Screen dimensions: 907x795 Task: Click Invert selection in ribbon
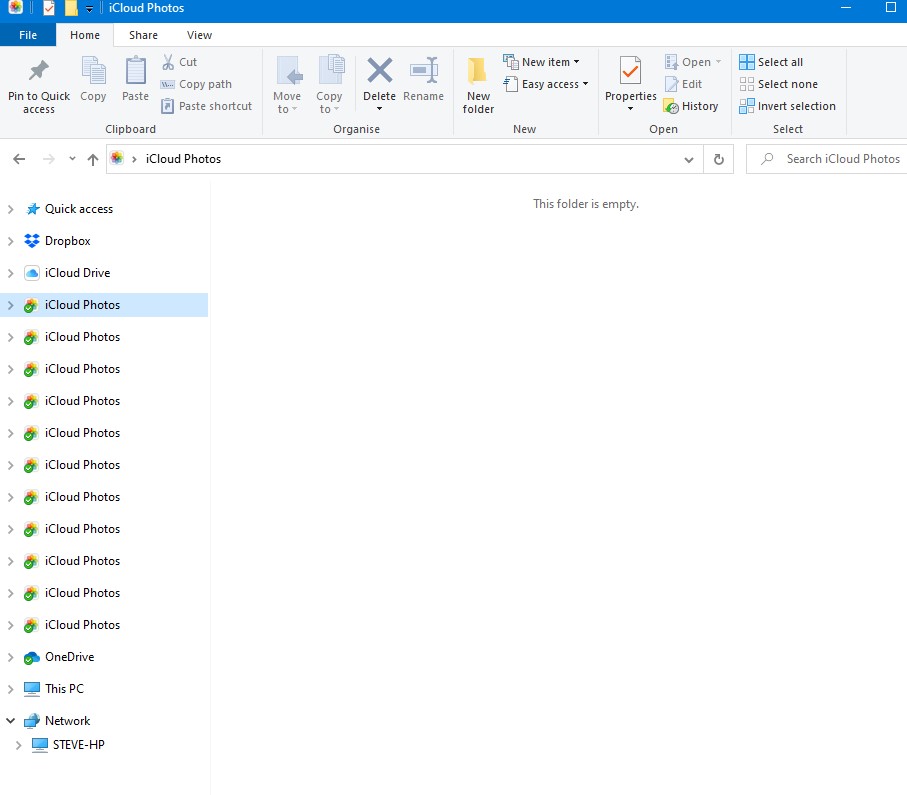787,106
